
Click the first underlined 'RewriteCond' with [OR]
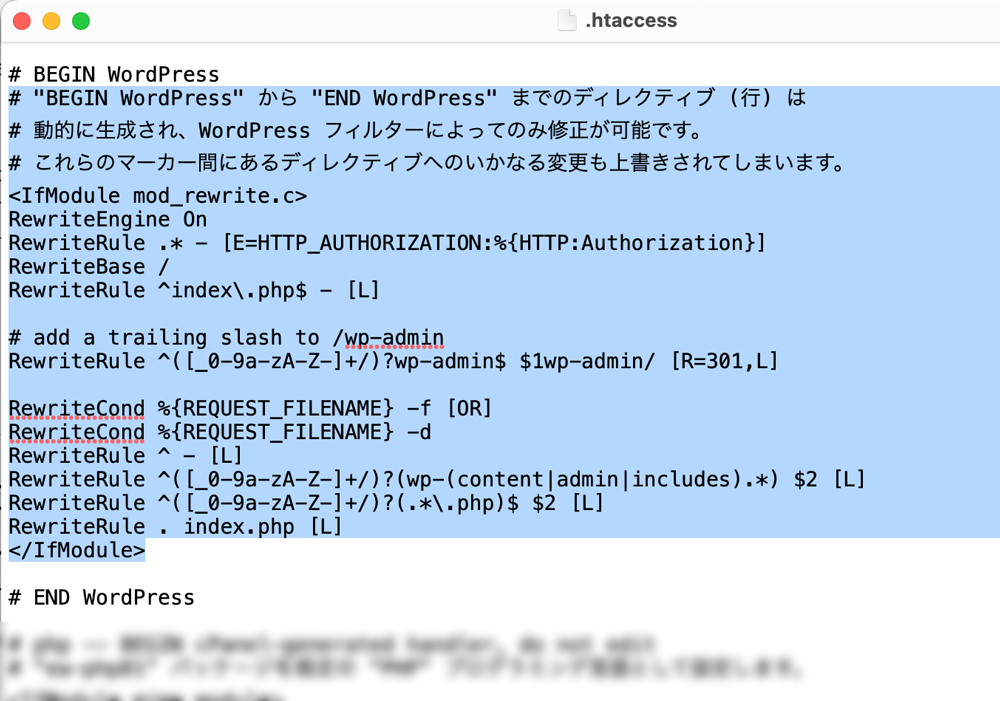click(x=76, y=408)
